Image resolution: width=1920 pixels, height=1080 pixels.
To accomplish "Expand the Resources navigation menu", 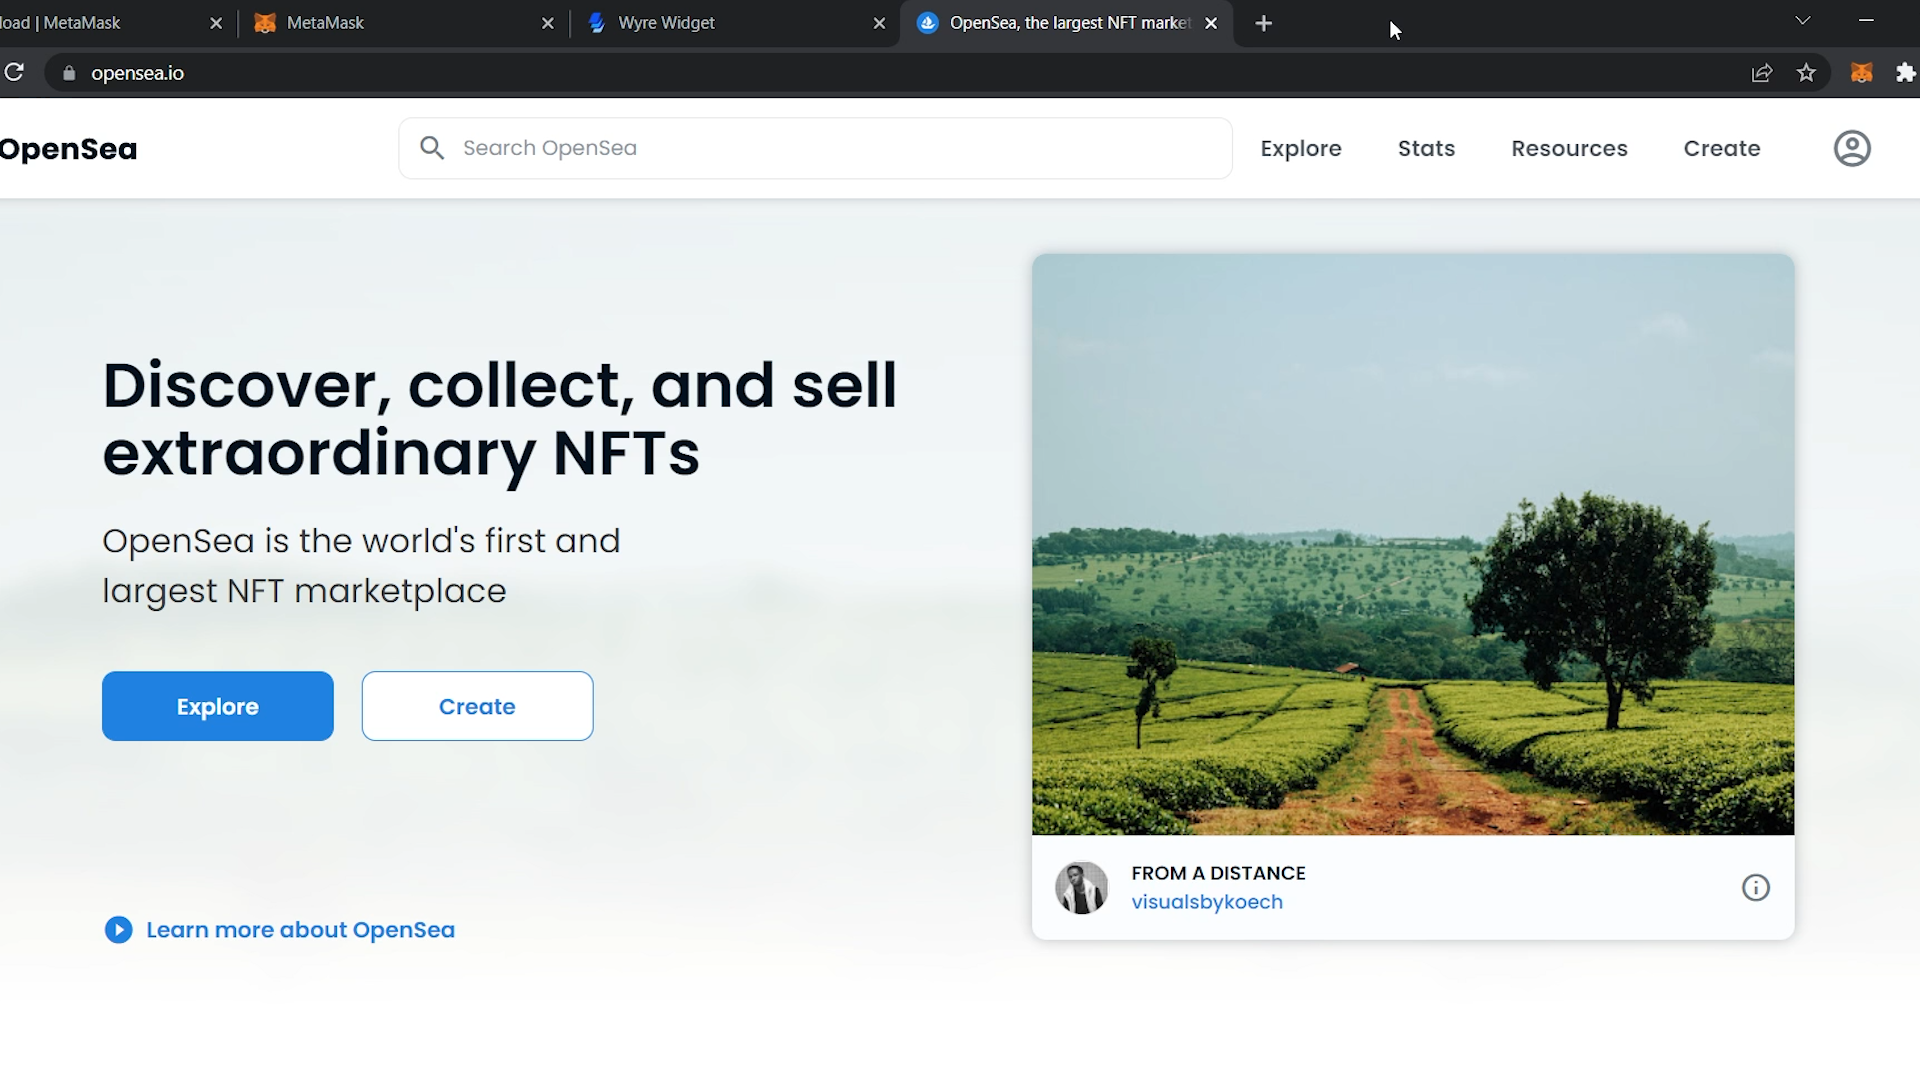I will point(1570,148).
